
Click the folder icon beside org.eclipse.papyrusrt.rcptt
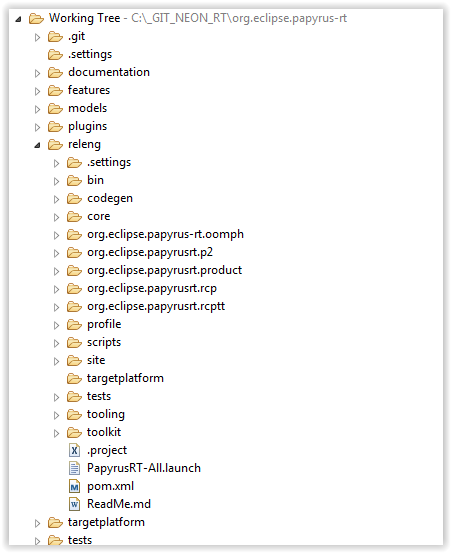tap(74, 306)
